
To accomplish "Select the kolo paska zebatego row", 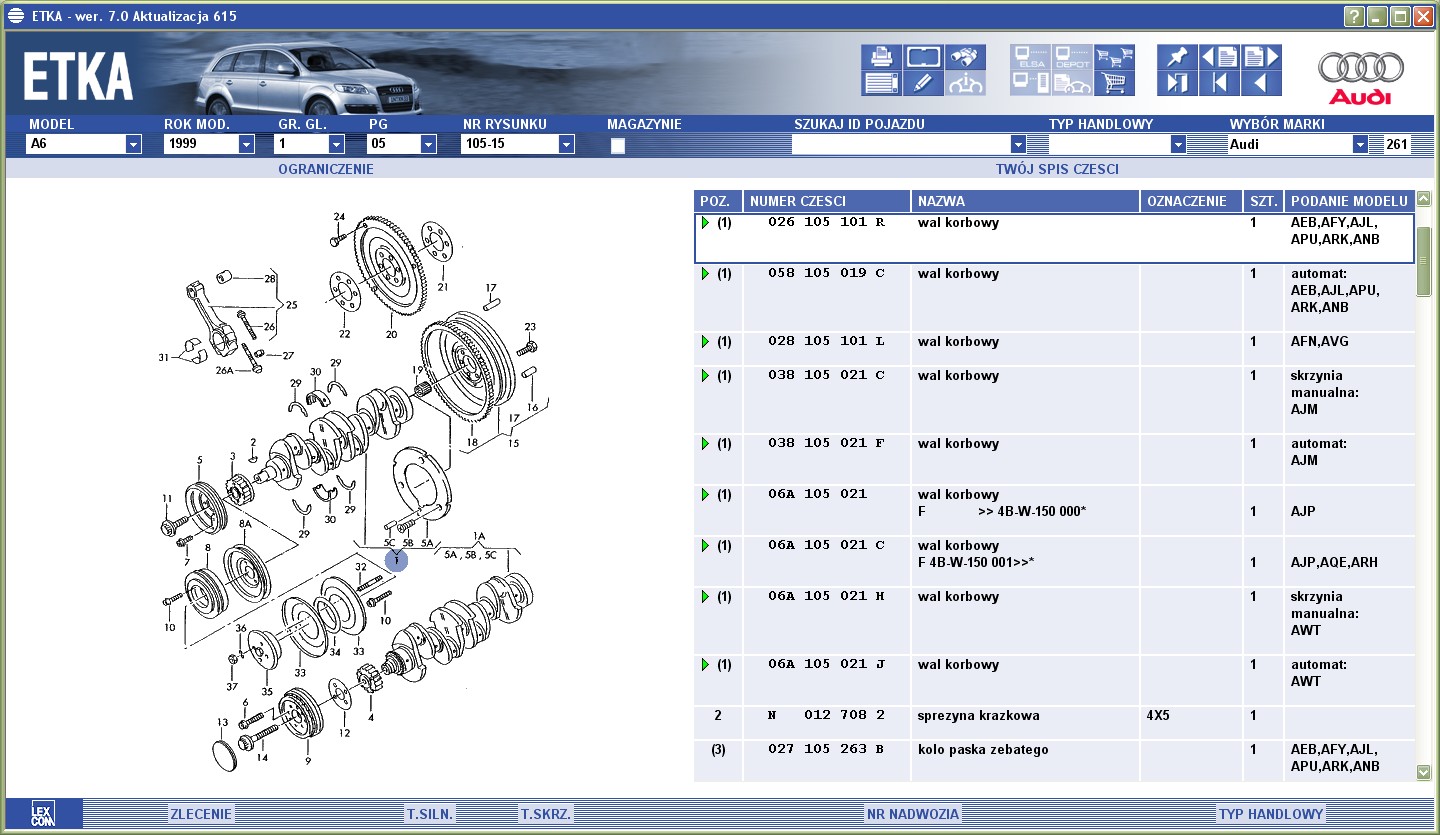I will click(1055, 760).
